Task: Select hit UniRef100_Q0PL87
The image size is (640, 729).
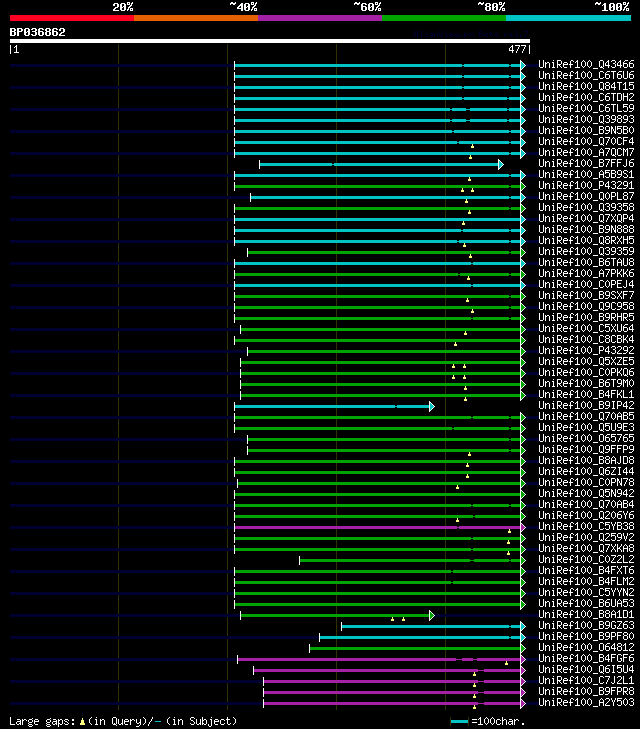Action: [x=586, y=197]
